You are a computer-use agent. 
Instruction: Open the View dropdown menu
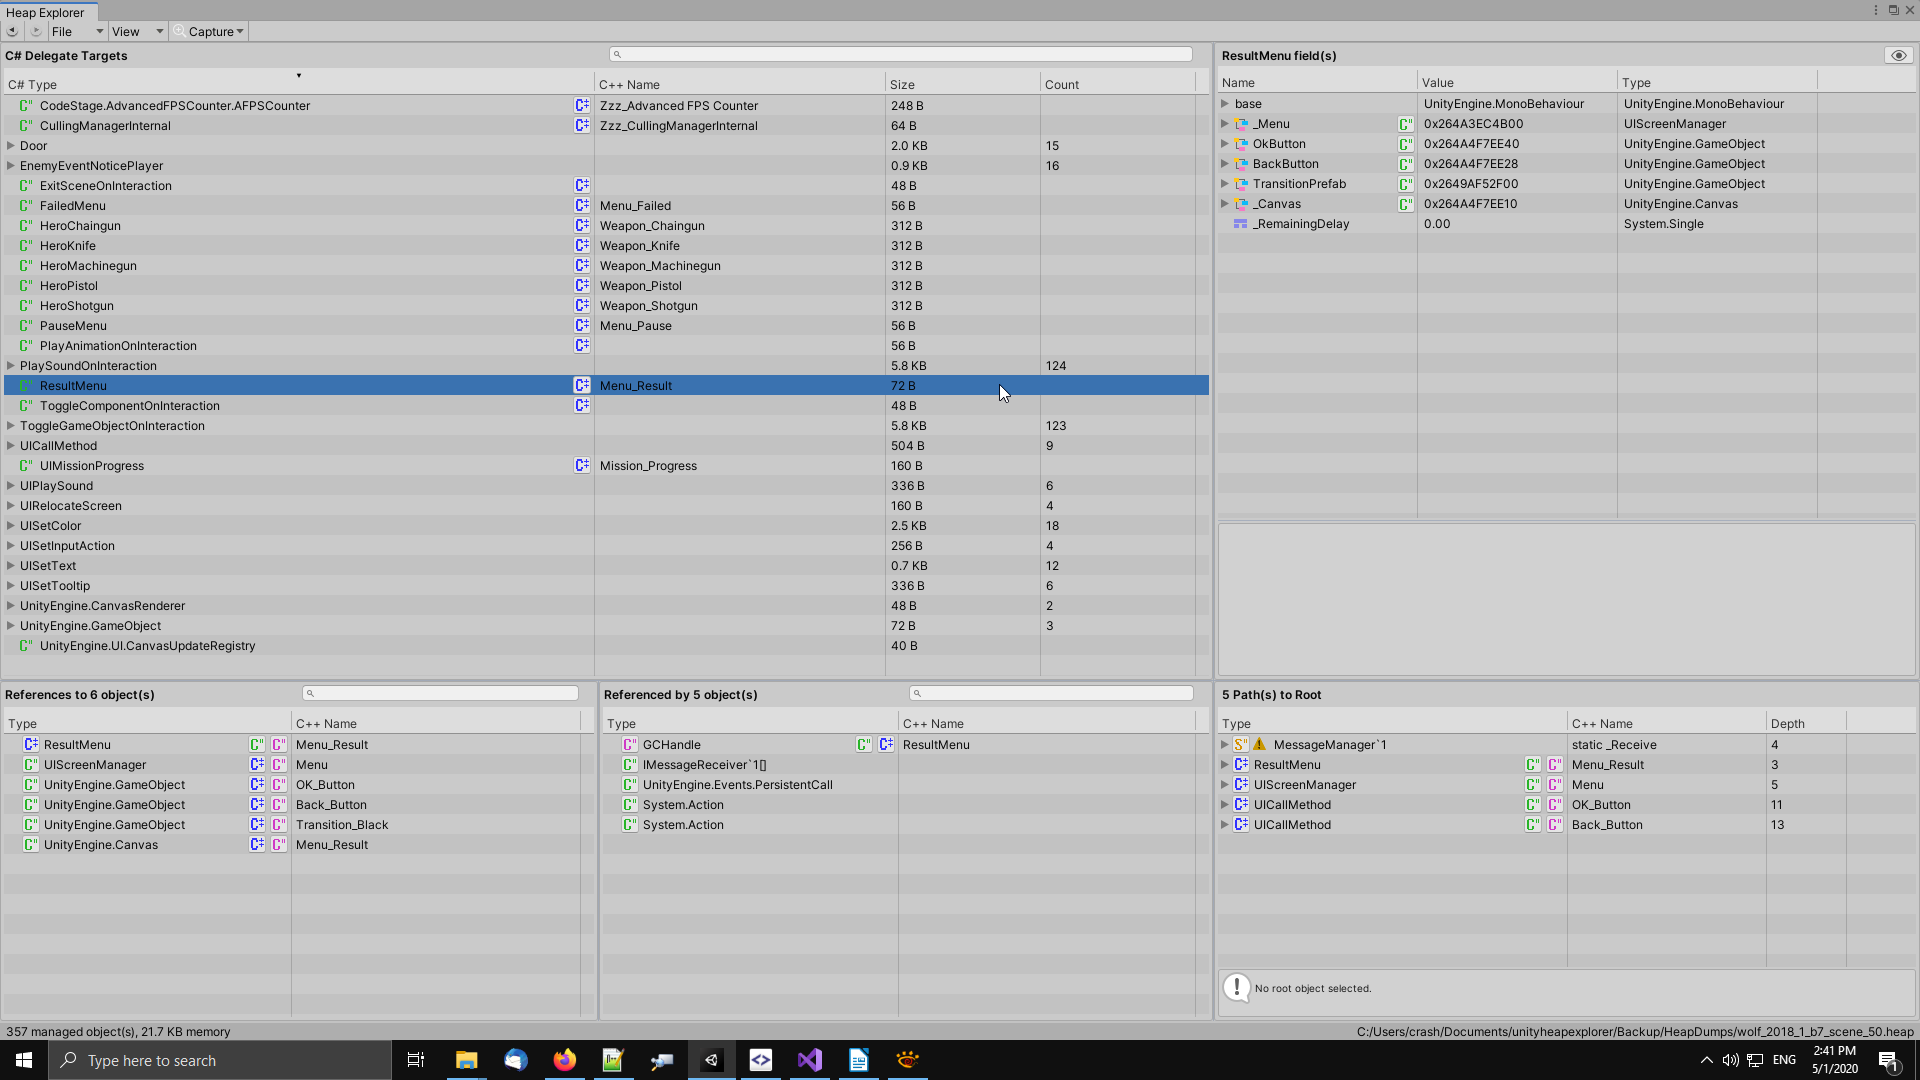click(137, 31)
